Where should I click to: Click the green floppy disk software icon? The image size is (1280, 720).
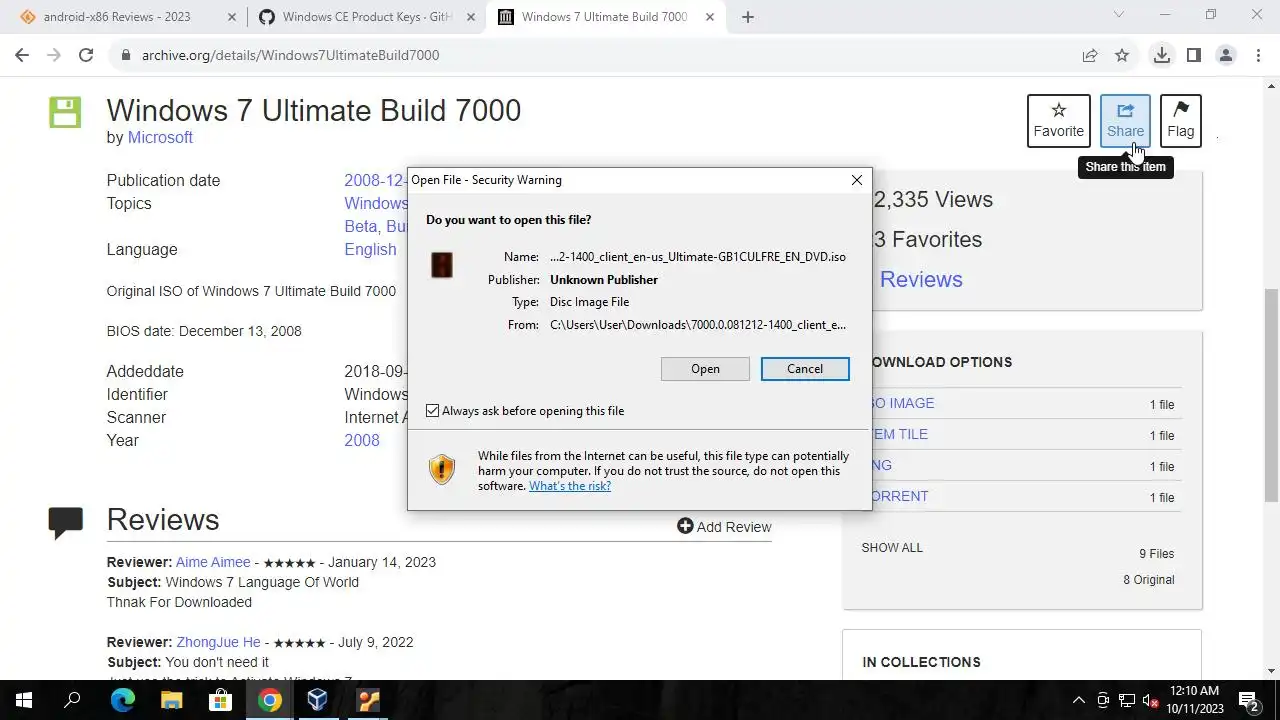[x=65, y=112]
